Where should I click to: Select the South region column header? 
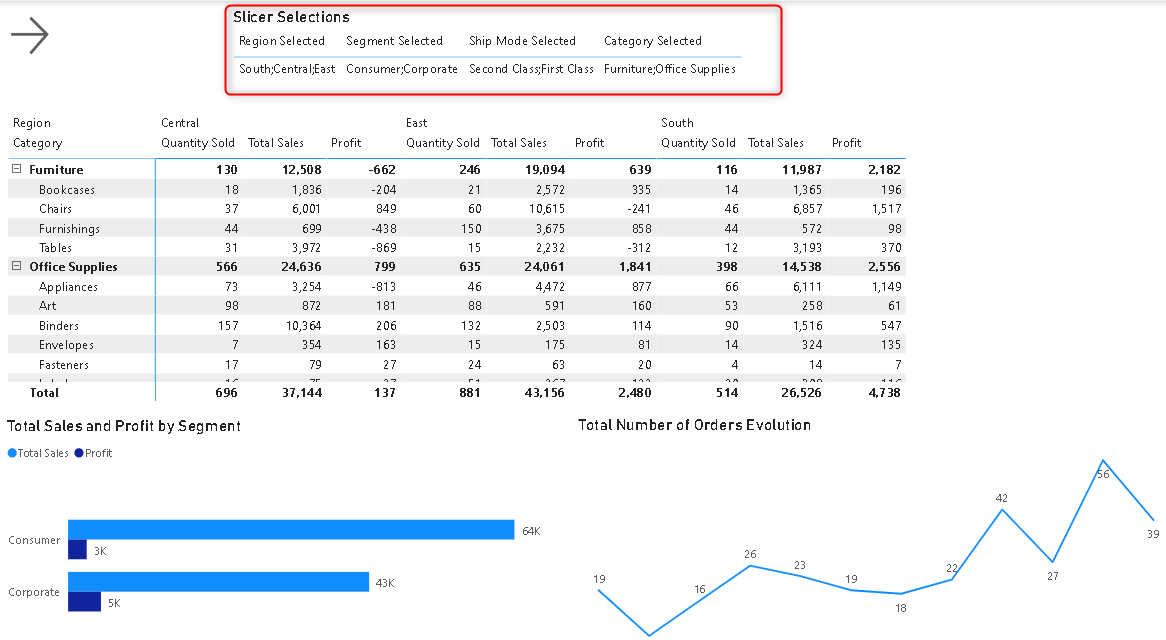click(677, 123)
